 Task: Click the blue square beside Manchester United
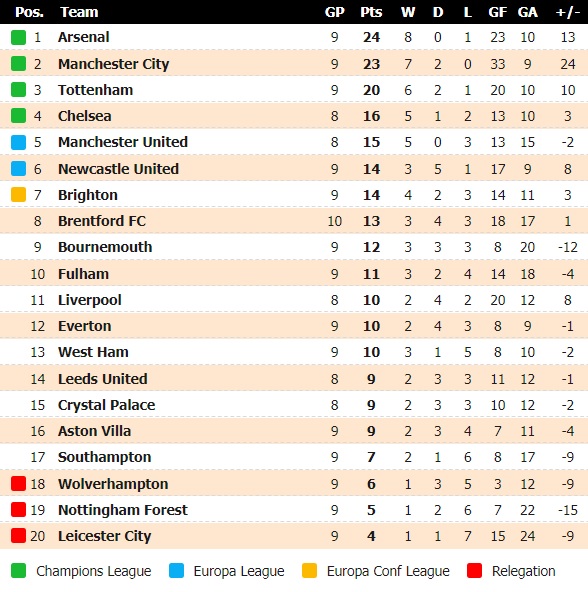click(x=18, y=142)
